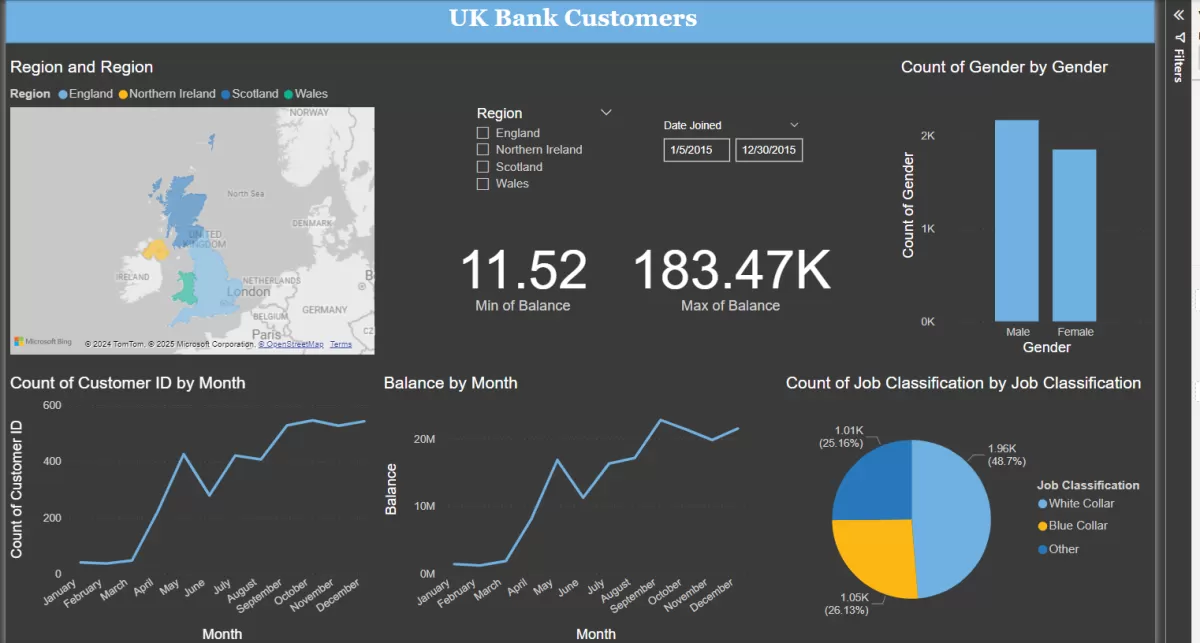Tick the Wales checkbox in Region slicer
1200x643 pixels.
pos(483,184)
